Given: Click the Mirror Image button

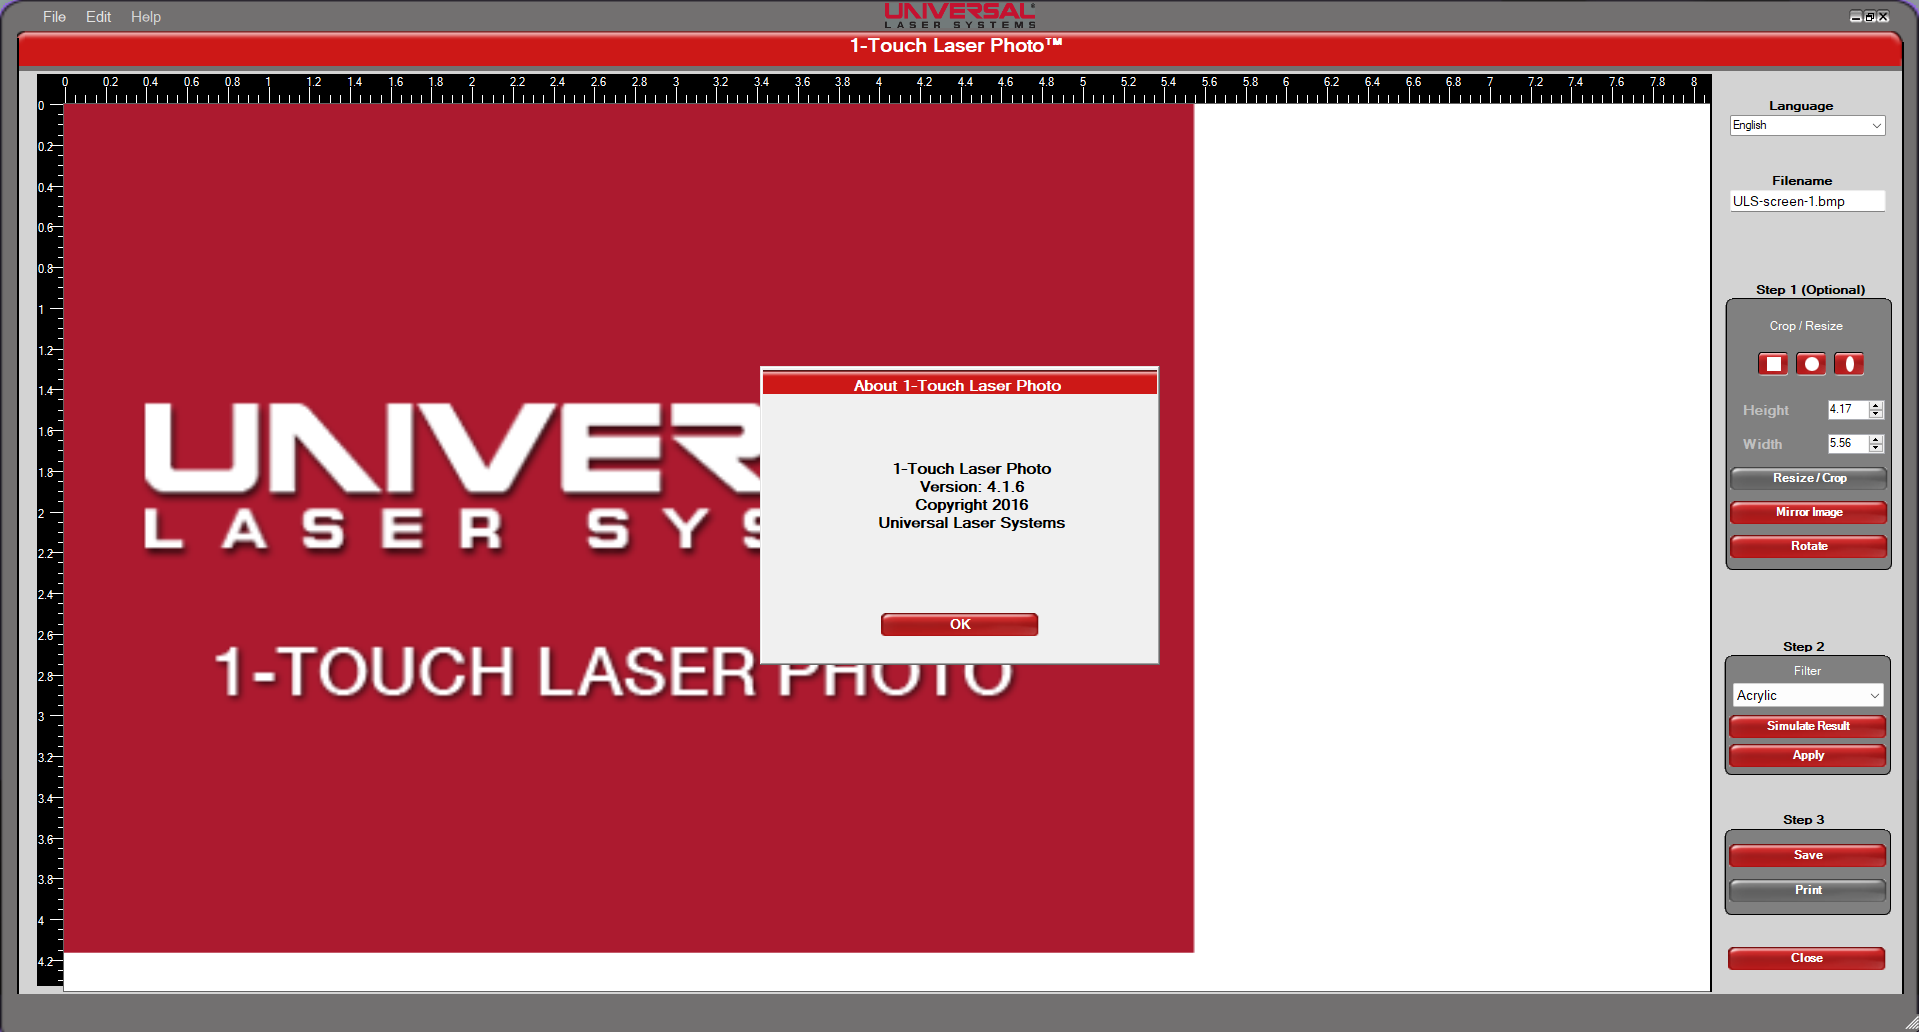Looking at the screenshot, I should point(1809,512).
